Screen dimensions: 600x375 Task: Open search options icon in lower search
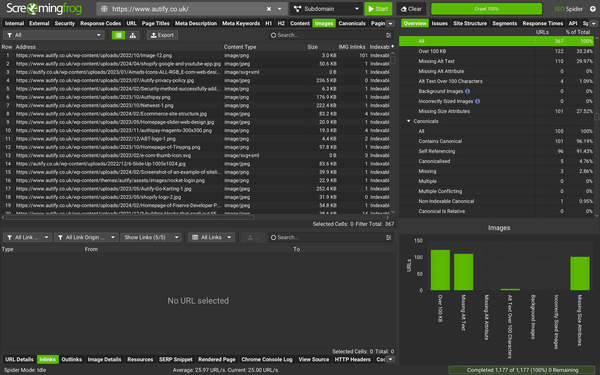(389, 238)
